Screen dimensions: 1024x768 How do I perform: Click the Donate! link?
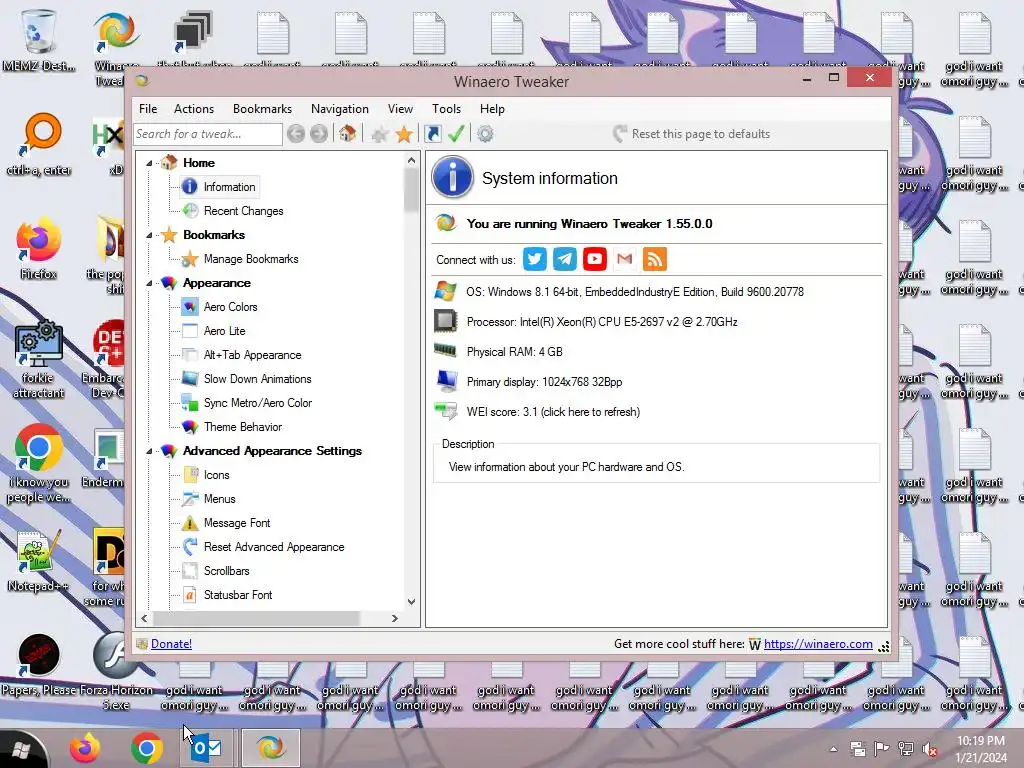coord(171,644)
